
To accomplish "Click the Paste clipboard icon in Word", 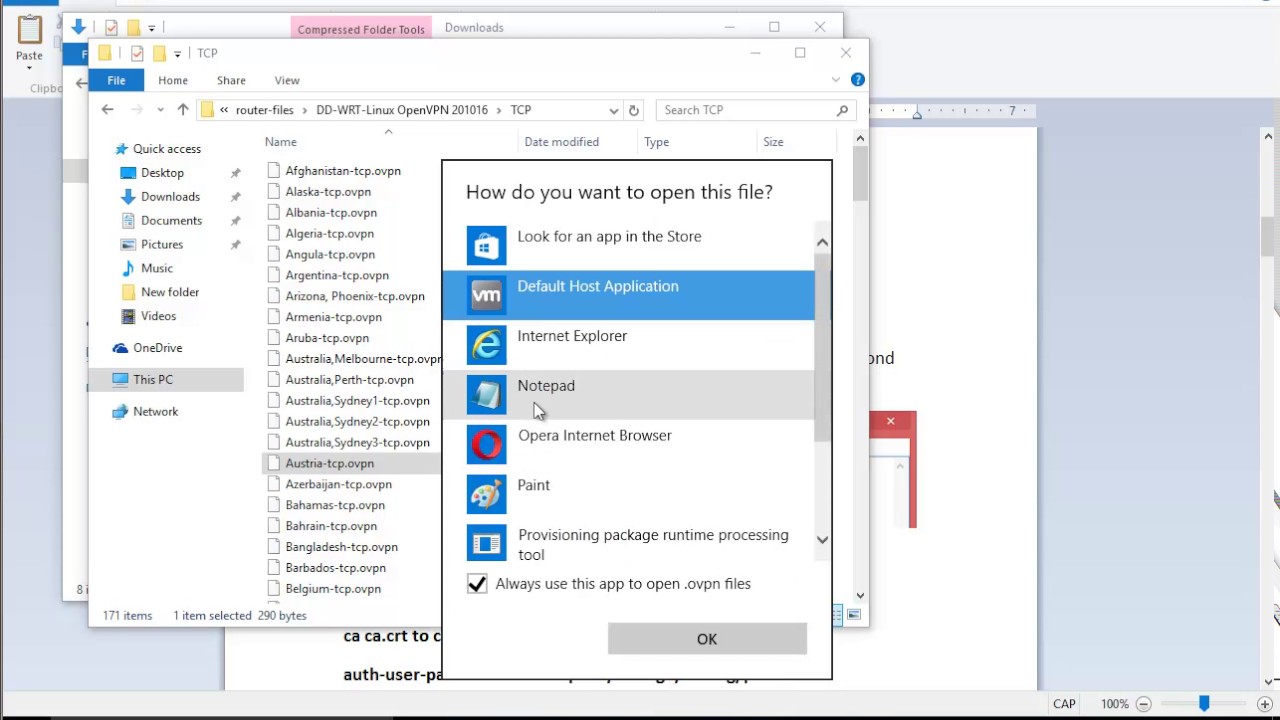I will [29, 28].
